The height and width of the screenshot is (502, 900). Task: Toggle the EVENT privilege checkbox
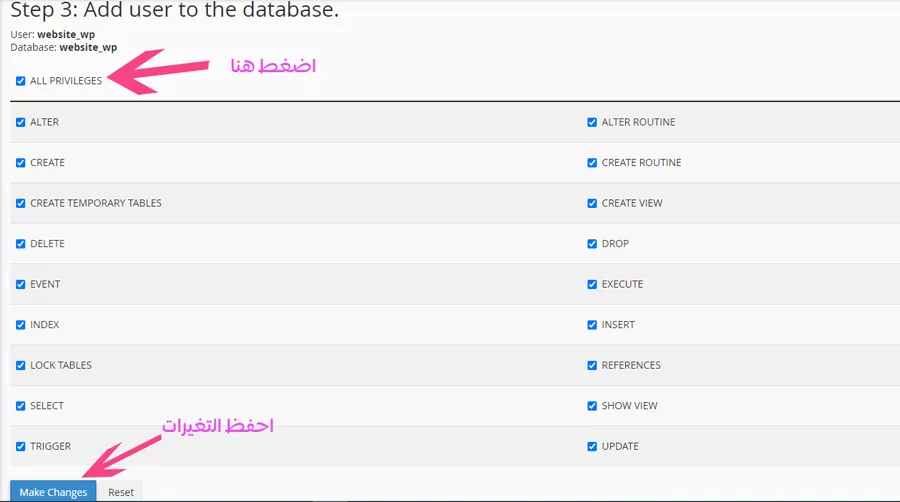click(x=21, y=285)
